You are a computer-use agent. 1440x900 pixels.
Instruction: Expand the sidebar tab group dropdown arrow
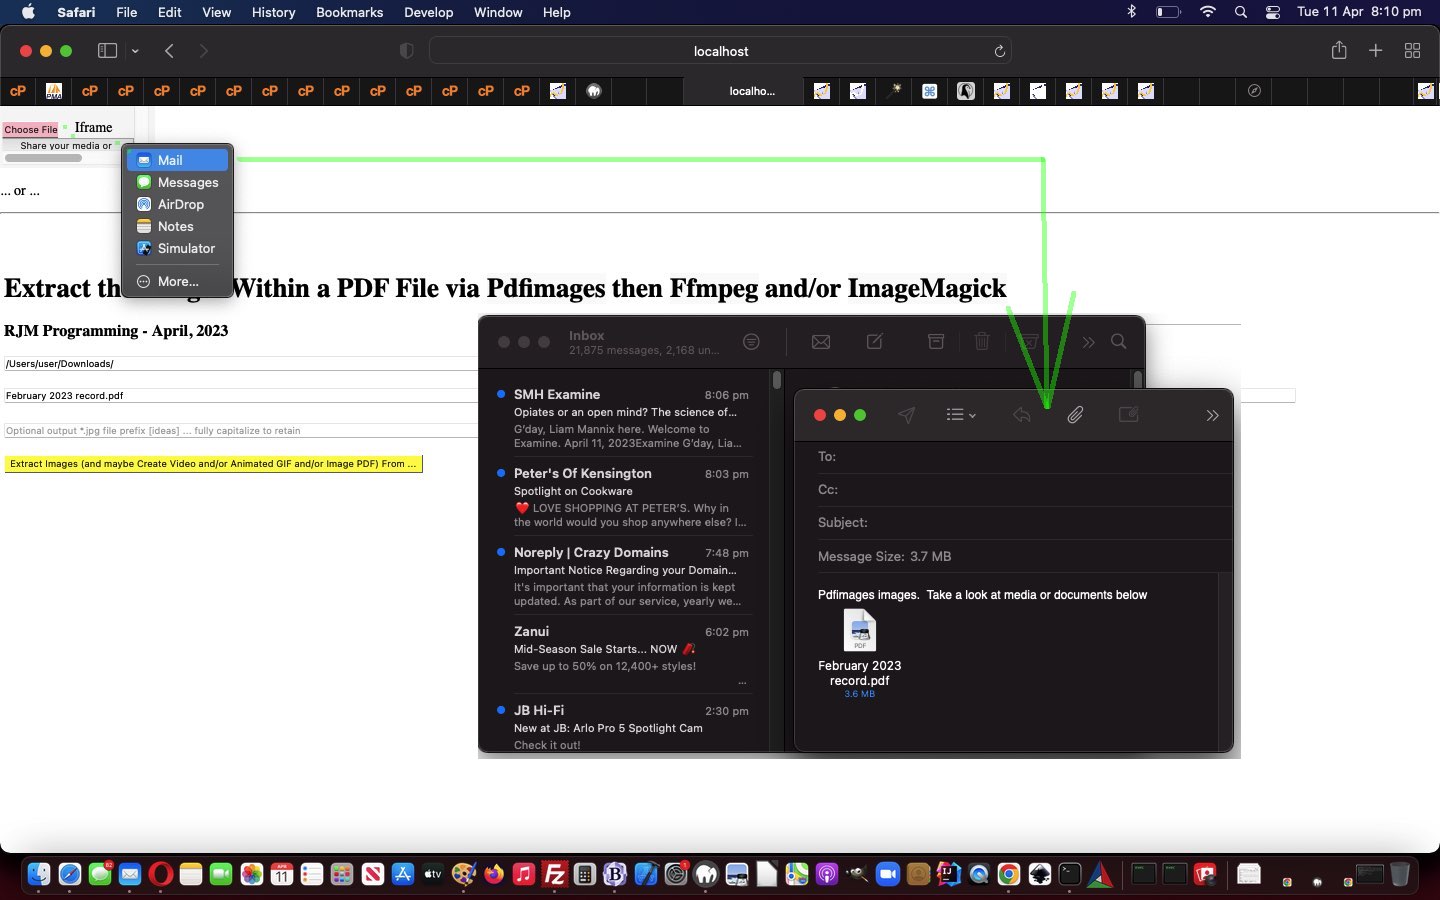coord(135,51)
